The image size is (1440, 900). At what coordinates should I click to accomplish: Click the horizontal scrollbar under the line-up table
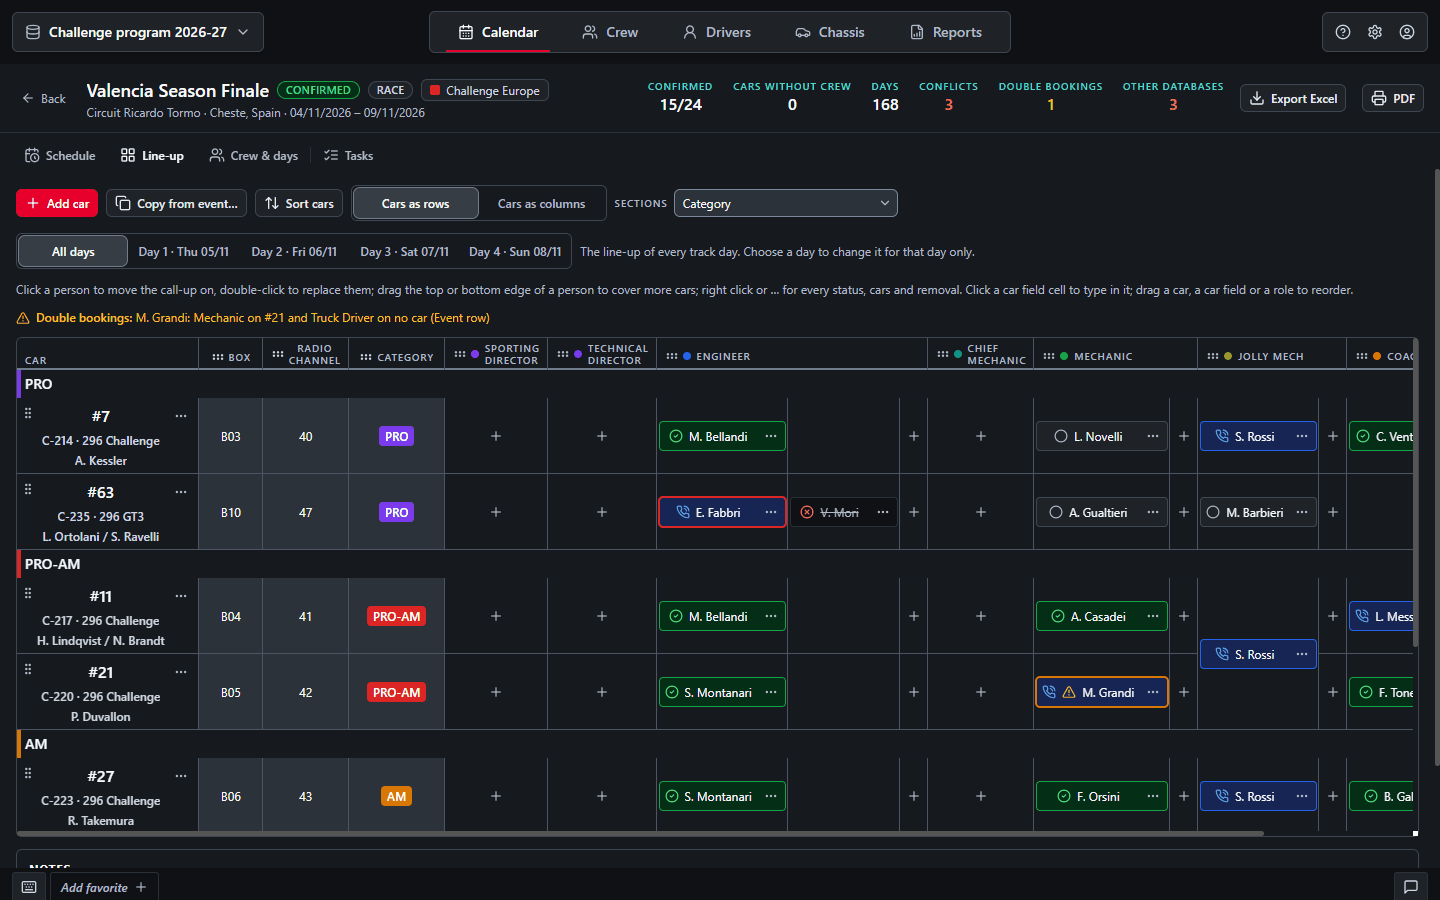[640, 833]
